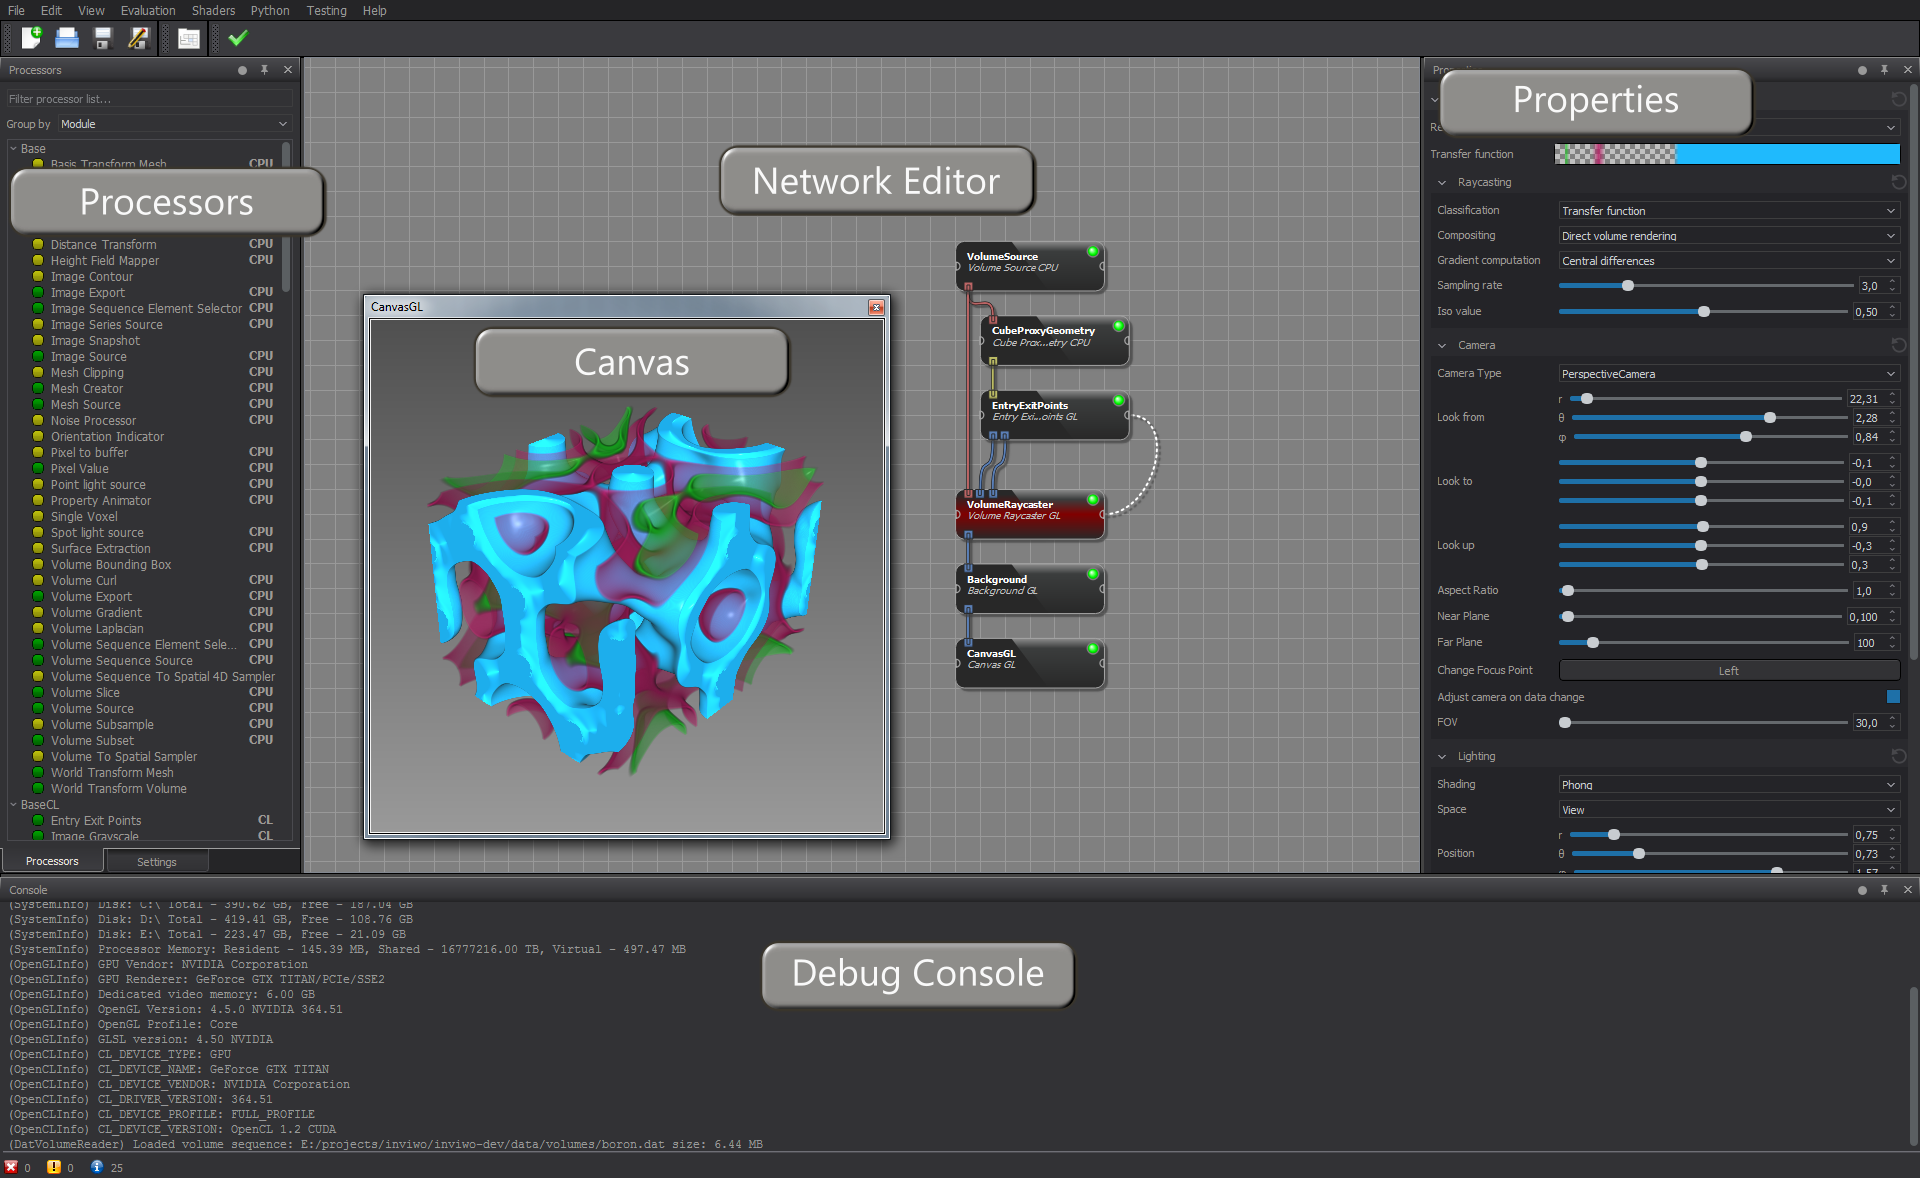The height and width of the screenshot is (1178, 1920).
Task: Click the red error count icon in status bar
Action: [11, 1167]
